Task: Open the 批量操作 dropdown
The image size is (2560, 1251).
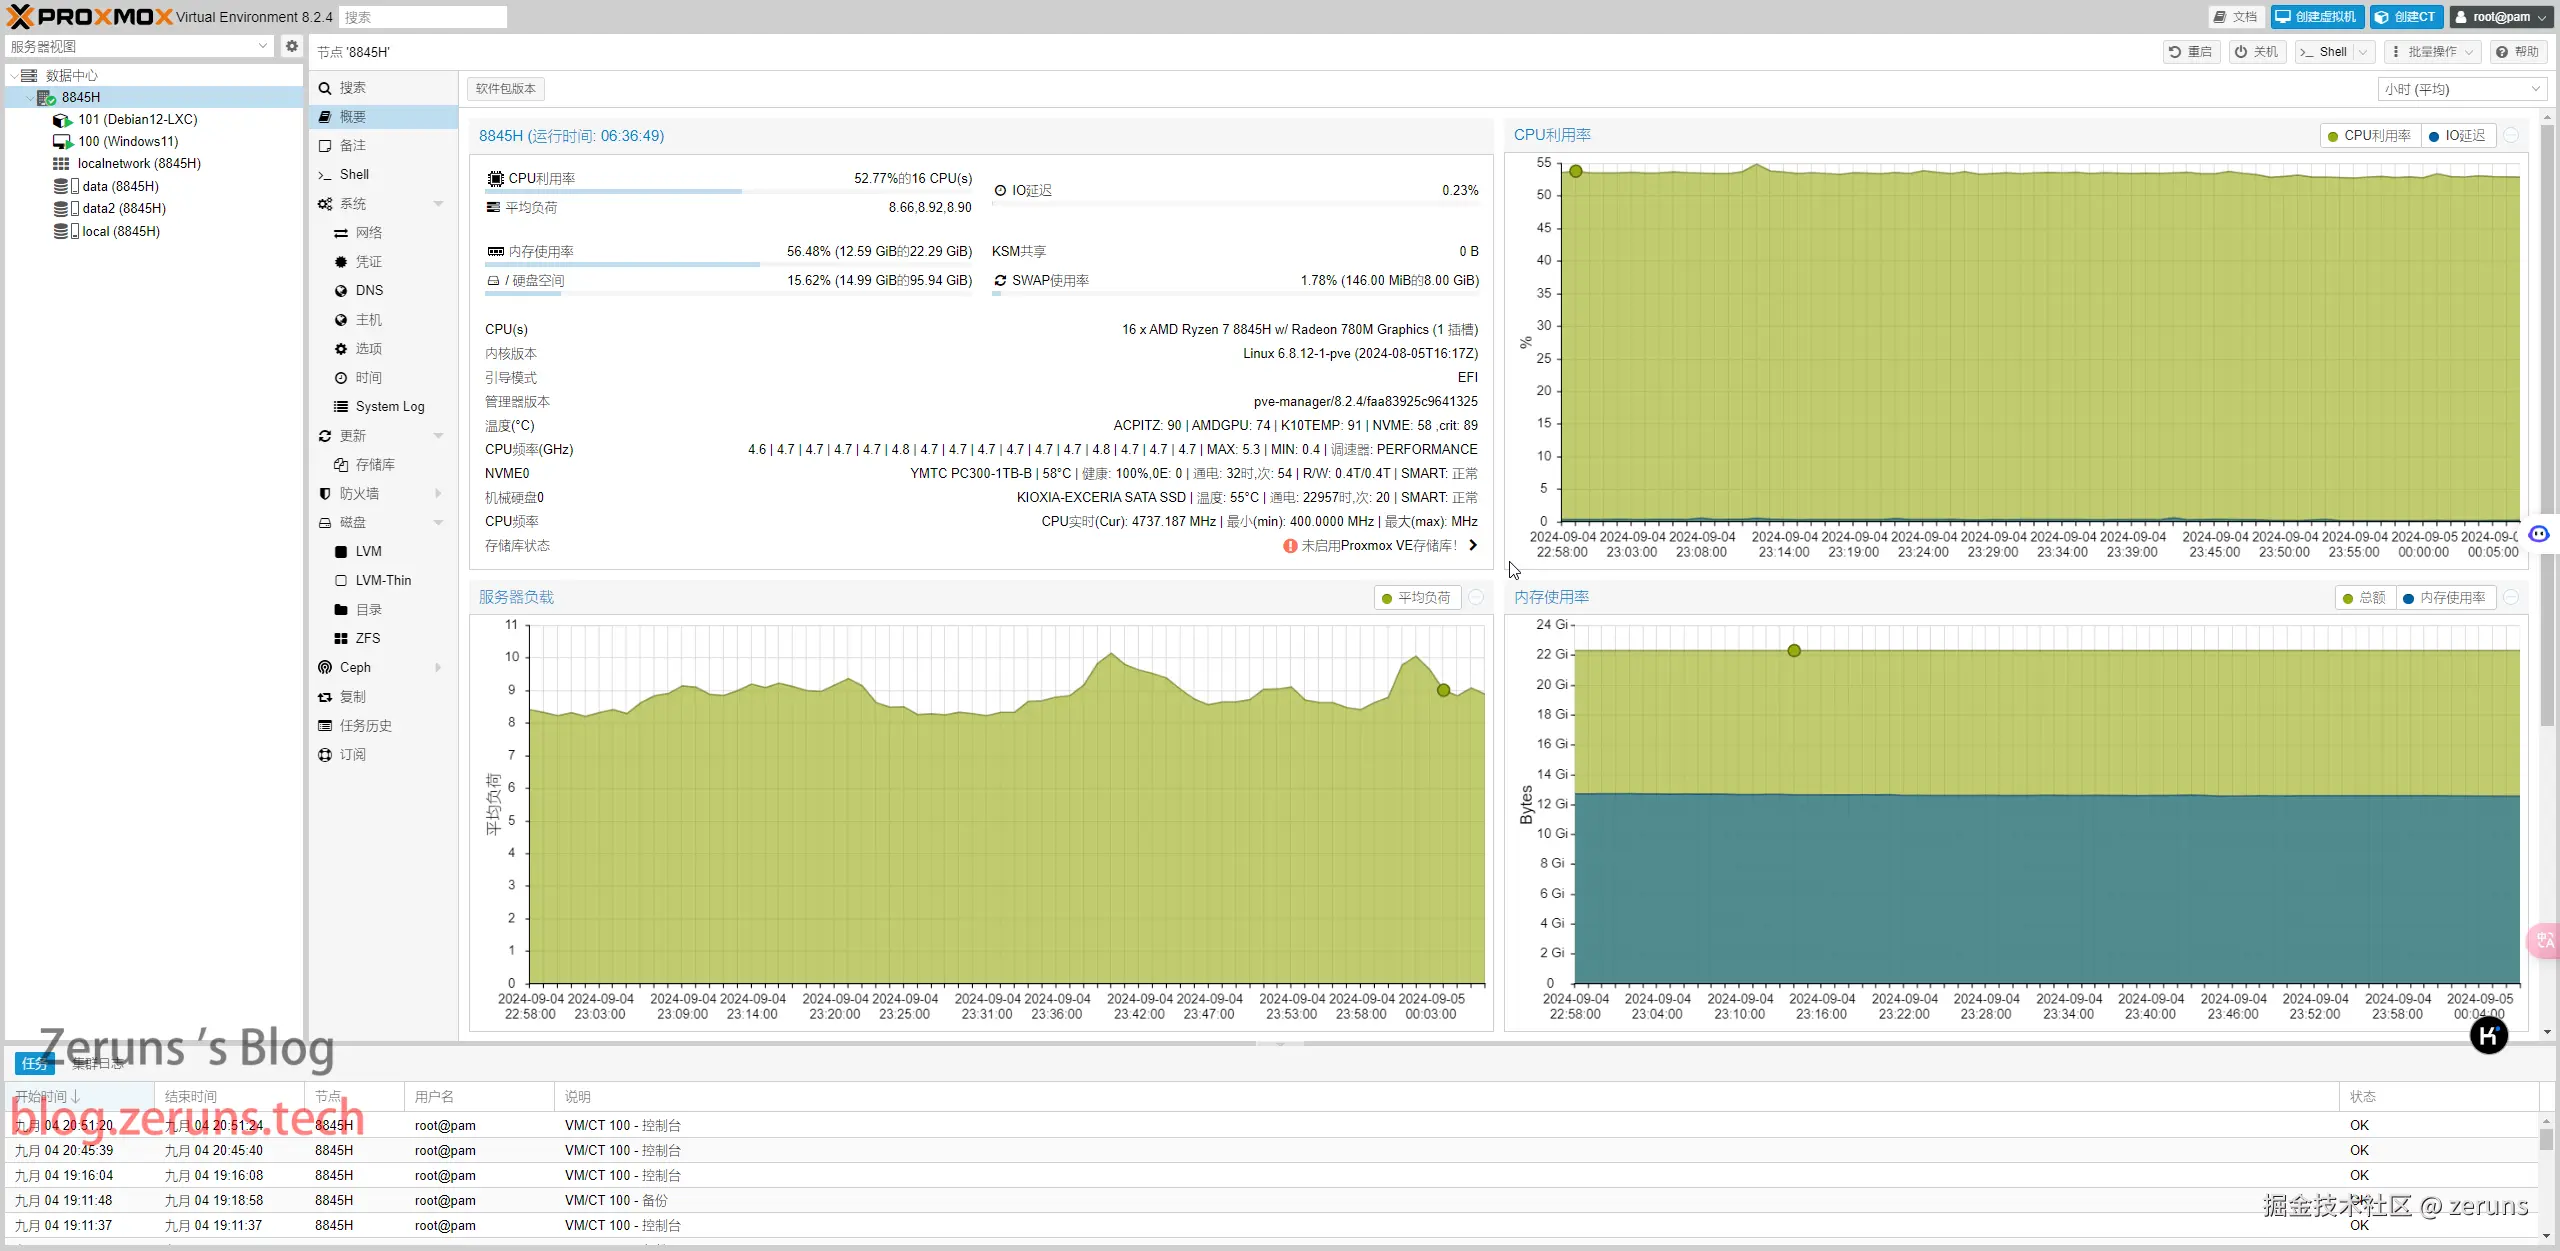Action: [2431, 52]
